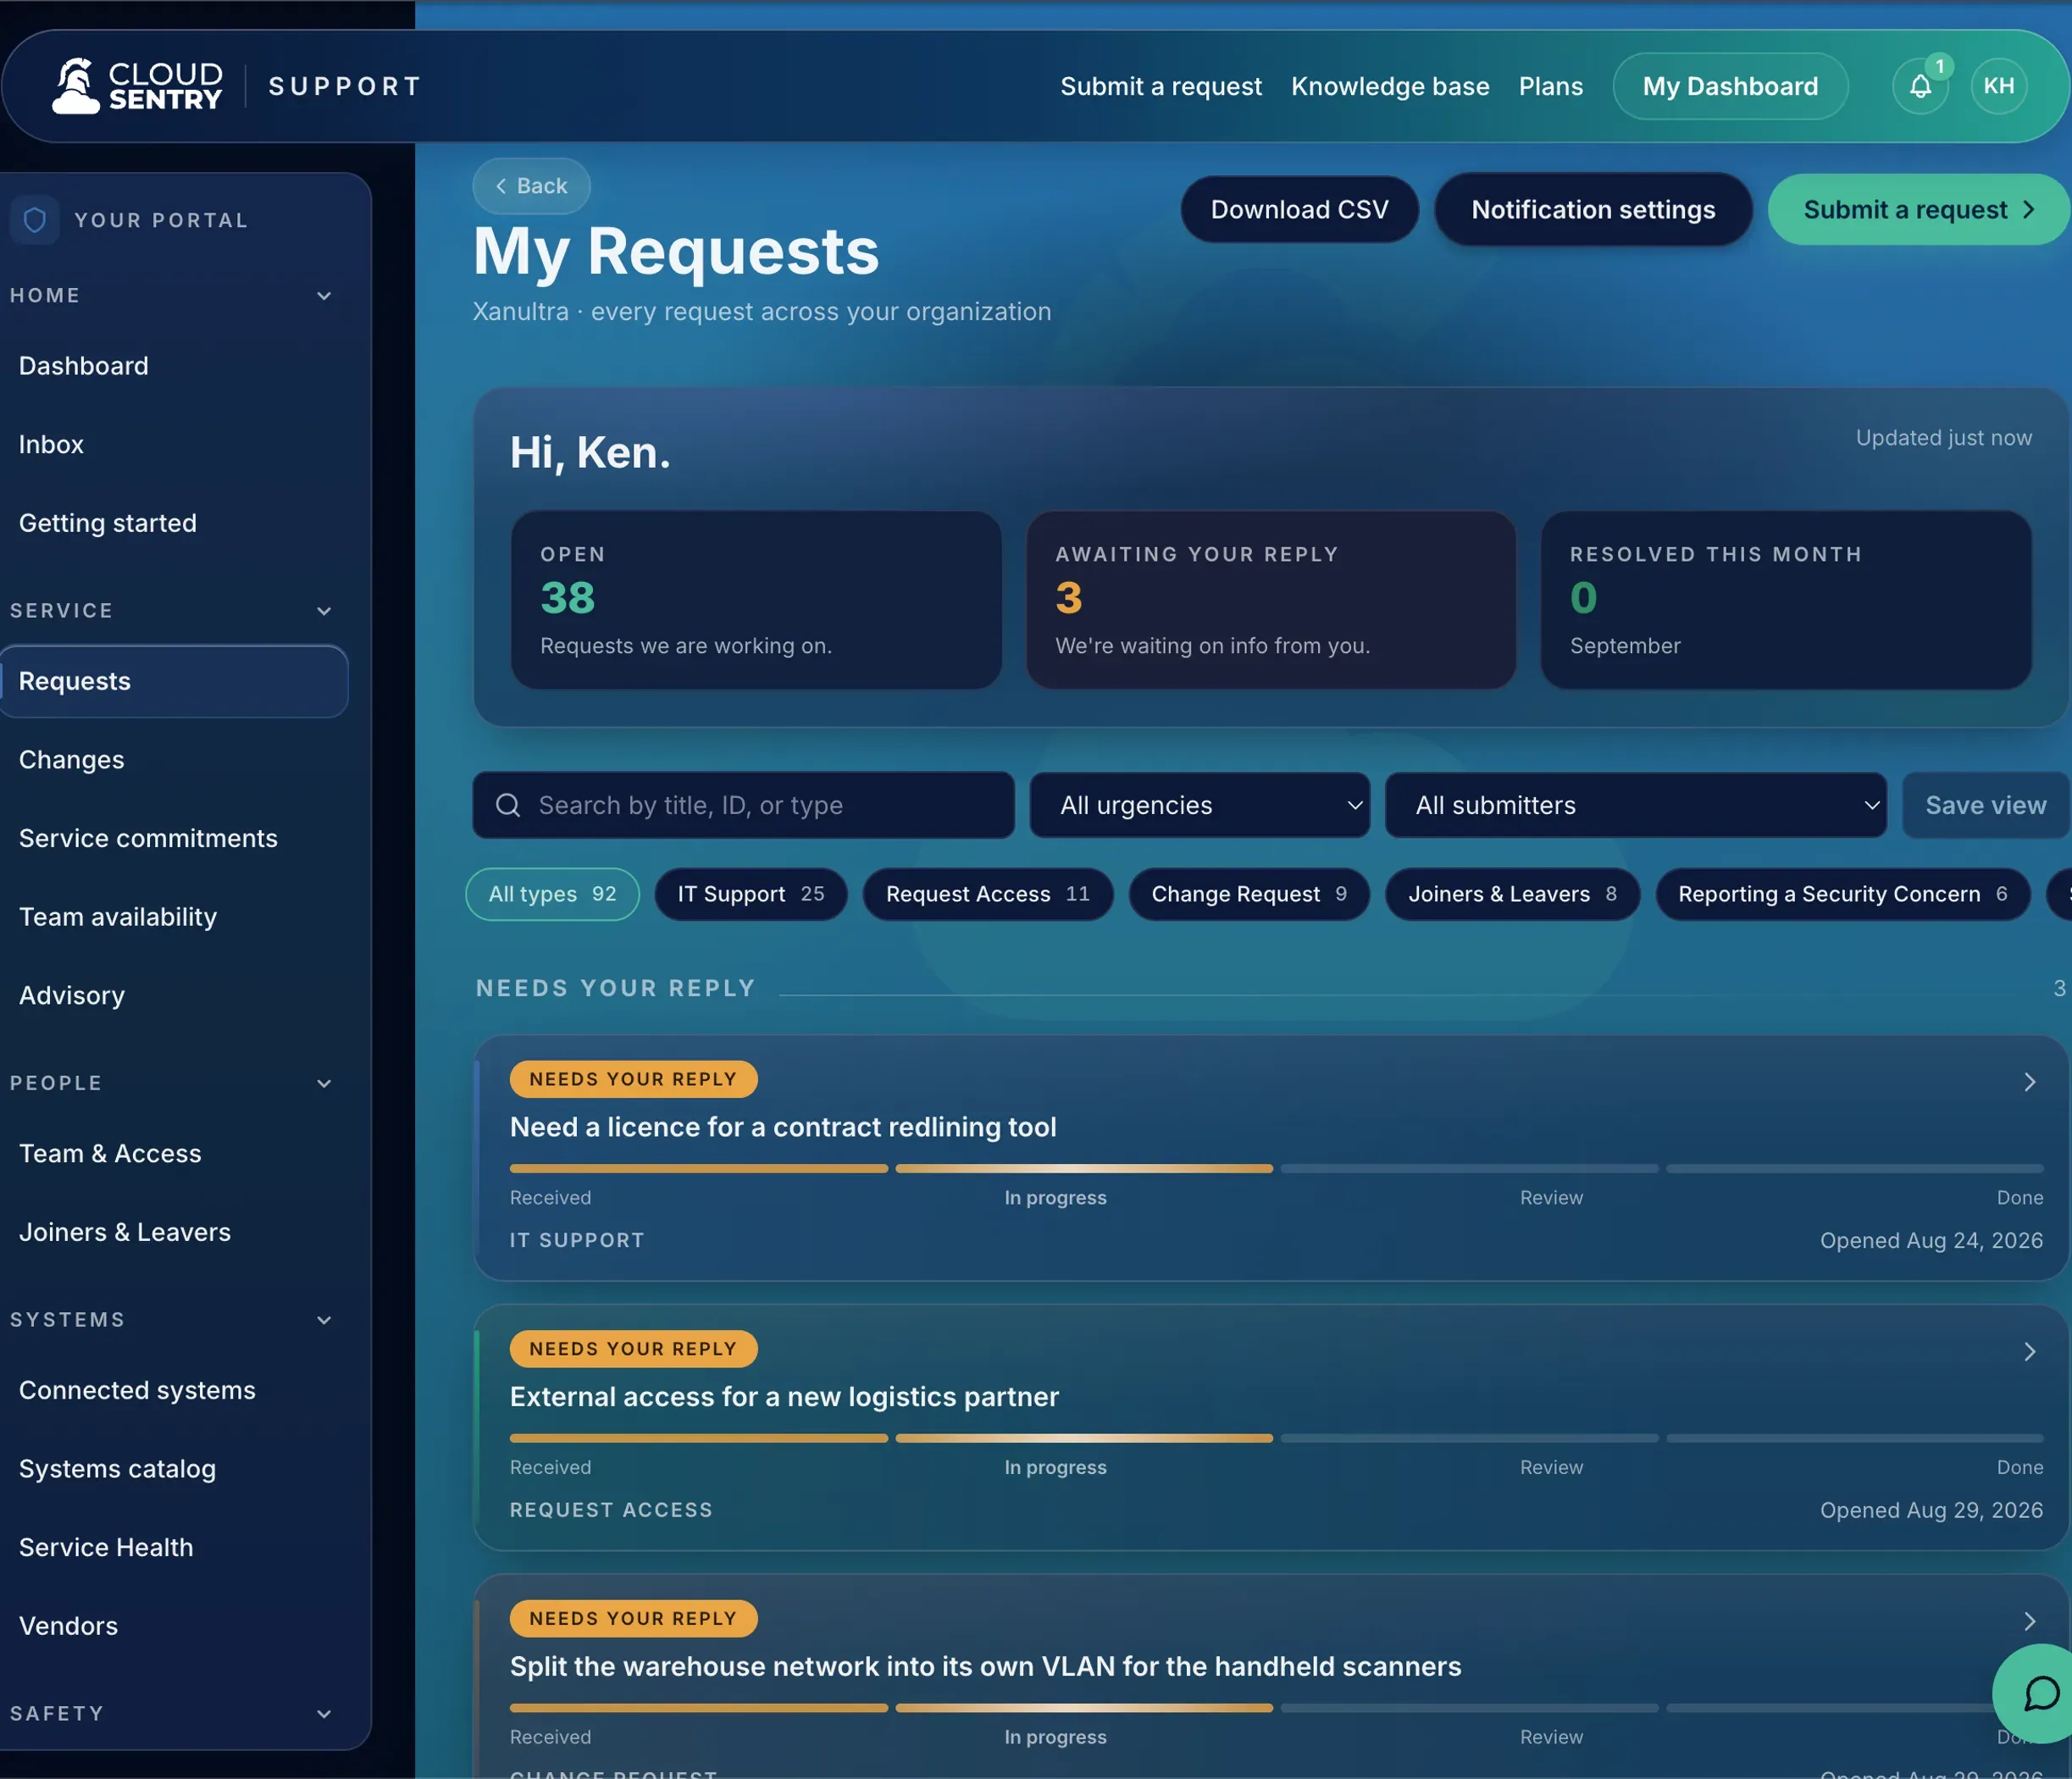This screenshot has width=2072, height=1779.
Task: Open Vendors in the sidebar
Action: (68, 1626)
